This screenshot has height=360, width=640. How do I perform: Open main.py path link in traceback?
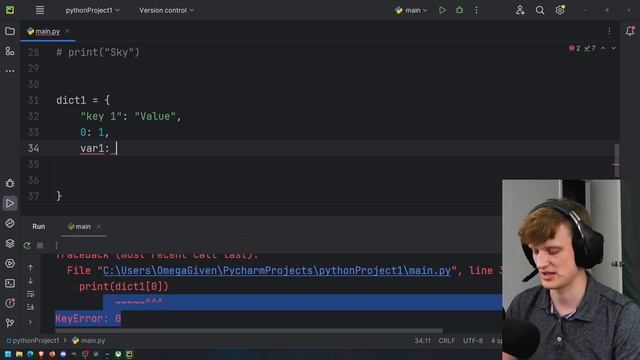pos(277,271)
